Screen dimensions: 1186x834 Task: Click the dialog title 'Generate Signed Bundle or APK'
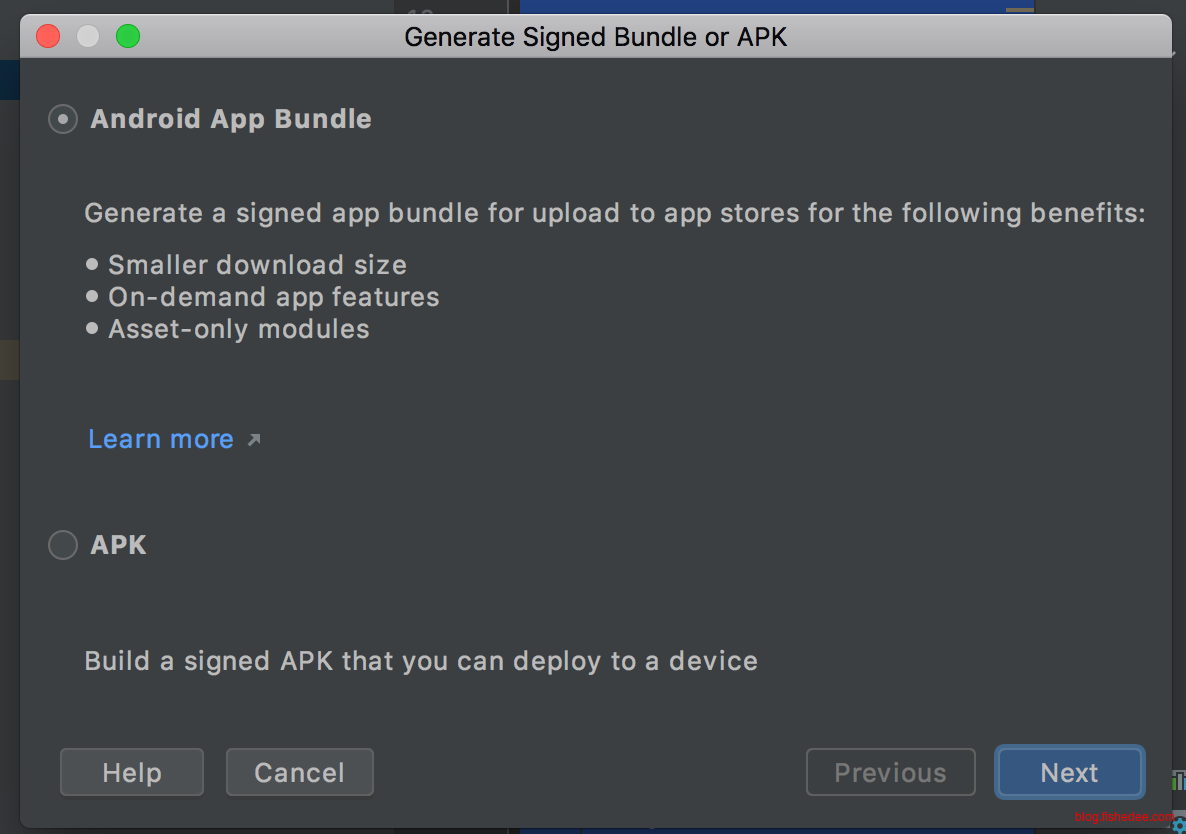click(x=596, y=37)
